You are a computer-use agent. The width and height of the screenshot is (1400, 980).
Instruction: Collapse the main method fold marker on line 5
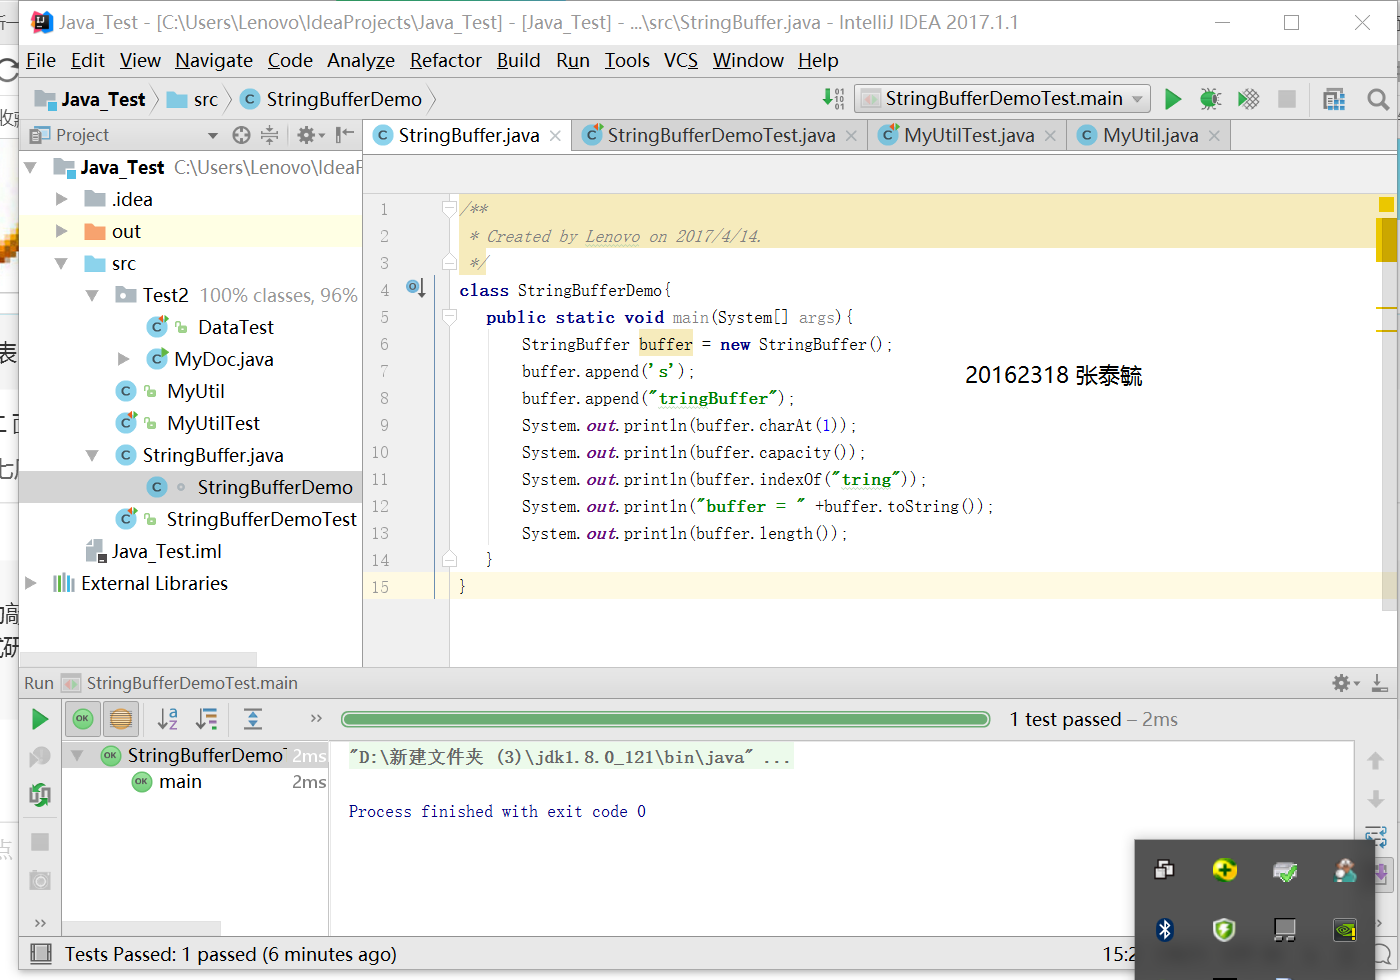(x=449, y=316)
